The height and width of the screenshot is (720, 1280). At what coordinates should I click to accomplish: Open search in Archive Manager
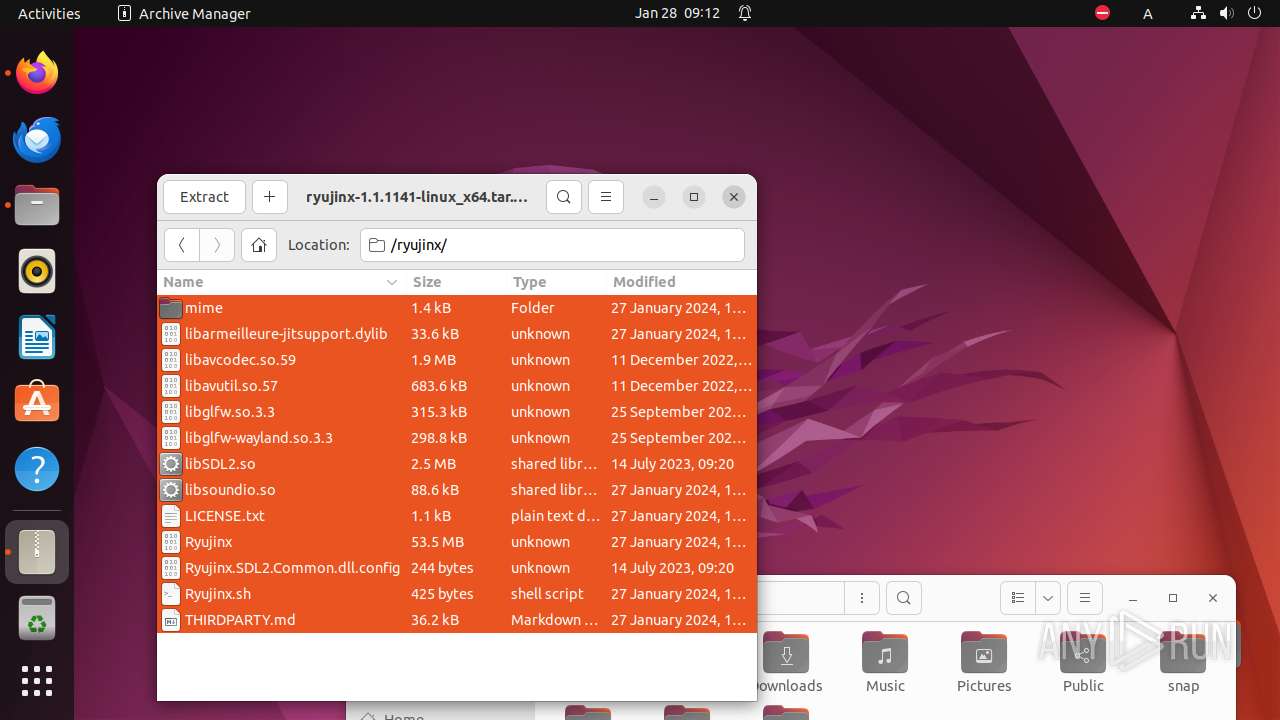coord(564,197)
